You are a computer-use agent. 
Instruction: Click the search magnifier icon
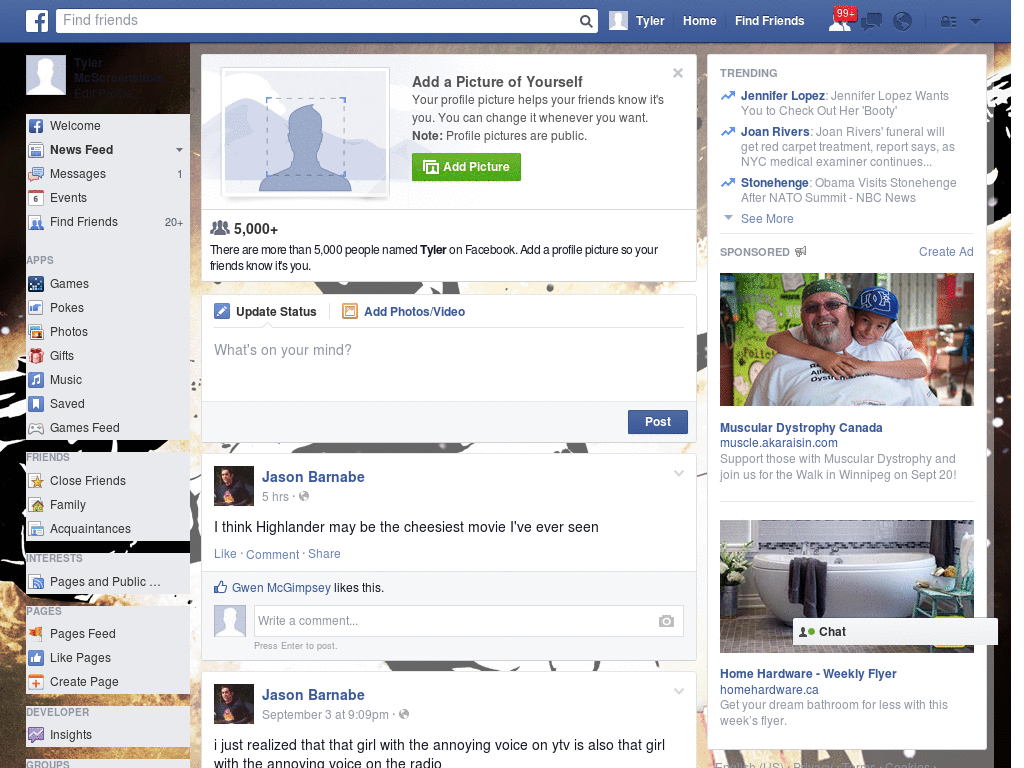pos(586,22)
